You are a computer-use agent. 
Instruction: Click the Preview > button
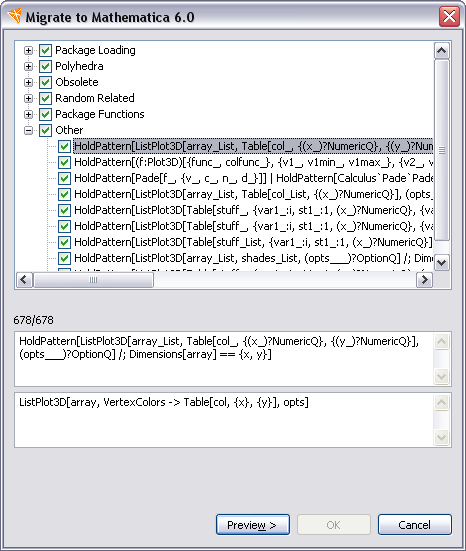coord(253,525)
